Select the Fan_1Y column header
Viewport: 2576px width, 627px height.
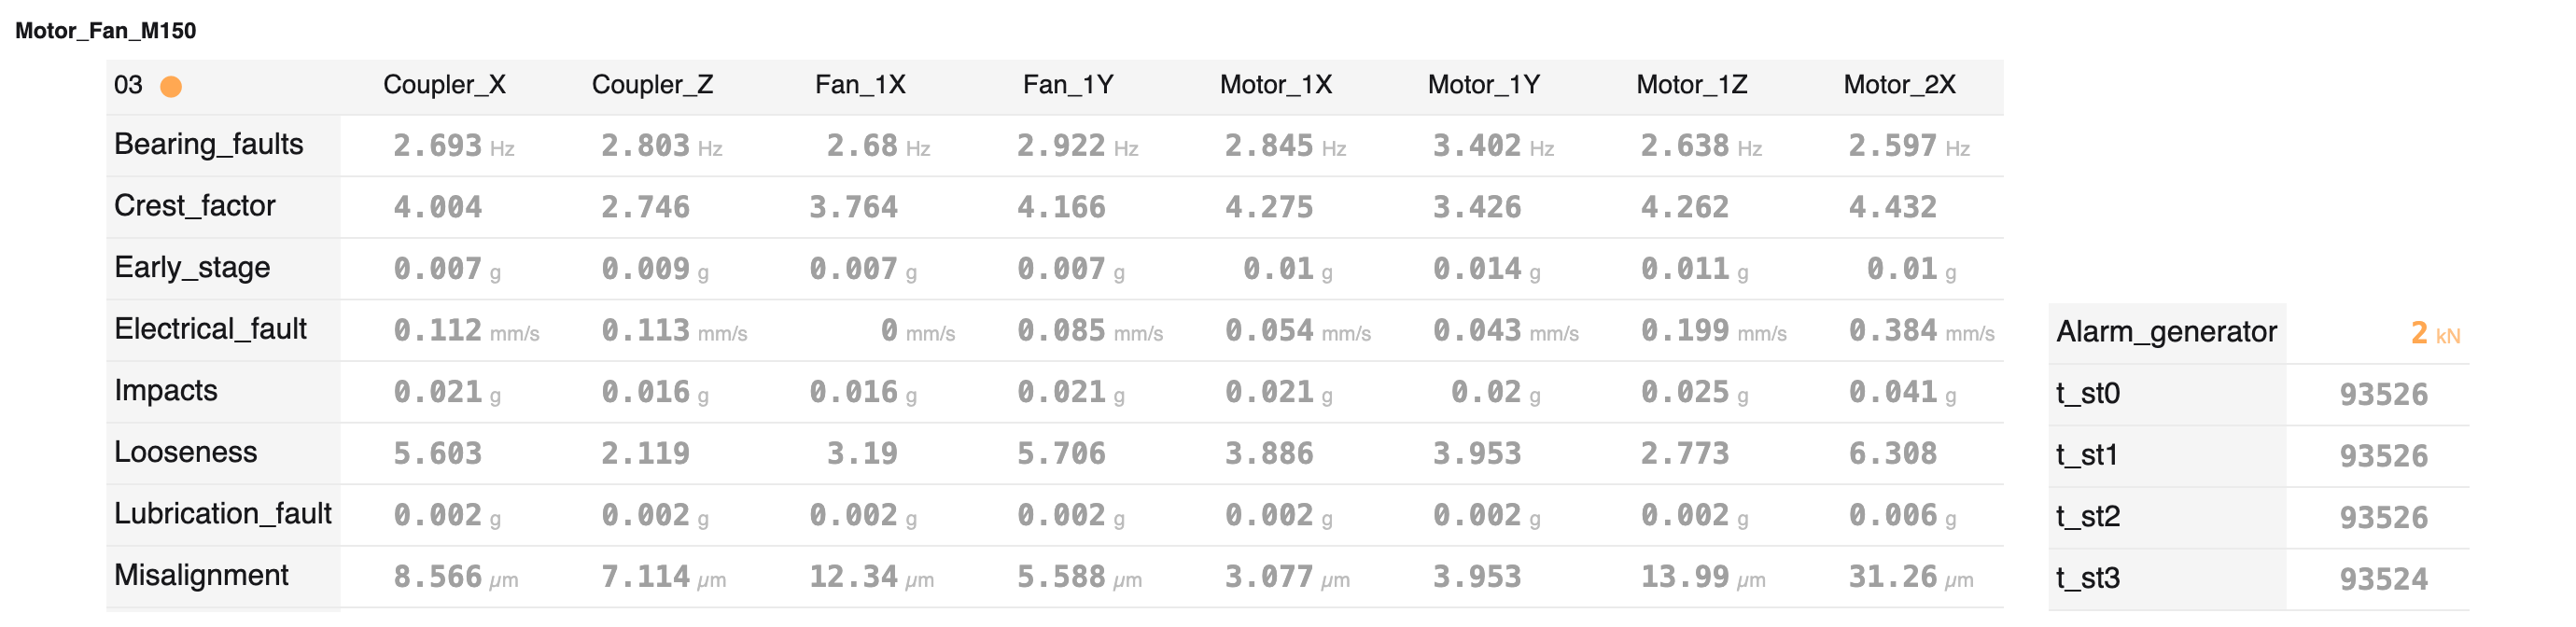click(x=1067, y=85)
